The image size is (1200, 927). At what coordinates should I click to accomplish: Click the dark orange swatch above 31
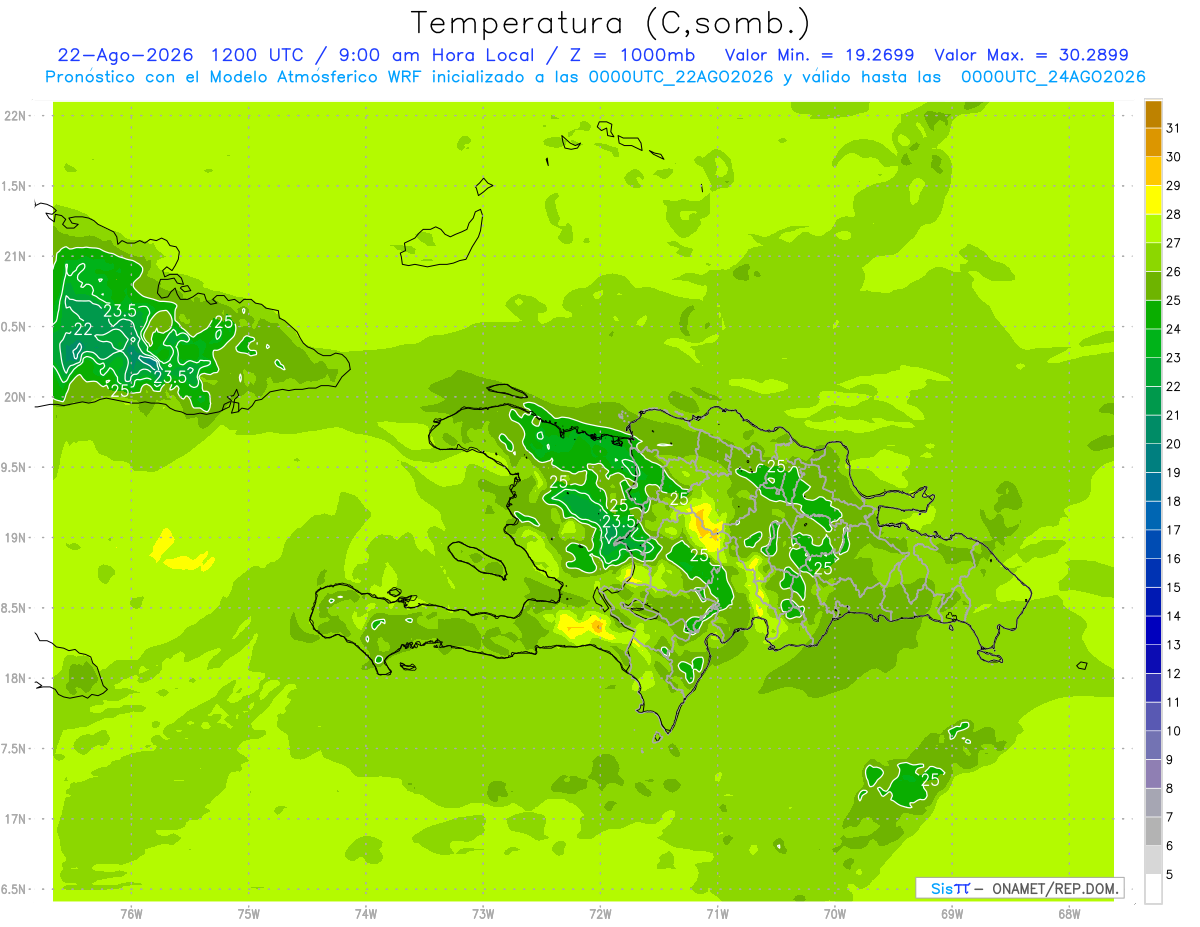pyautogui.click(x=1153, y=114)
